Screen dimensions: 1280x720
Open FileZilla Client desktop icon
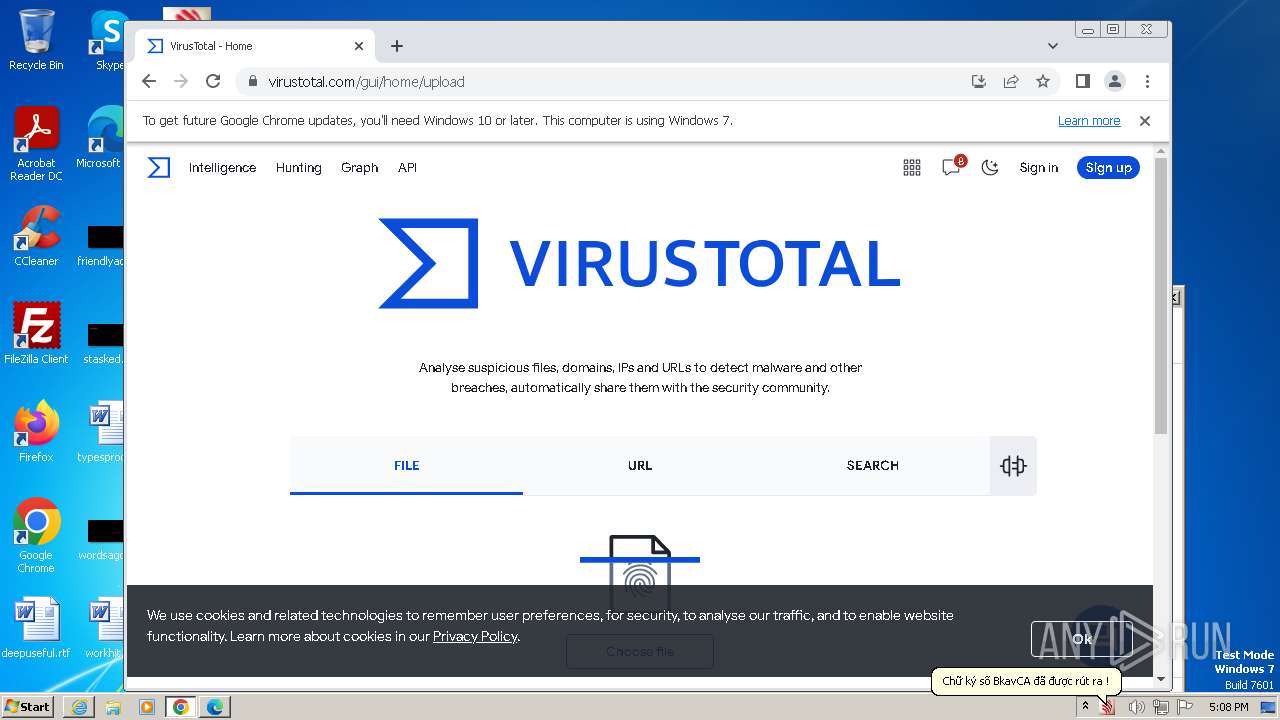coord(36,333)
